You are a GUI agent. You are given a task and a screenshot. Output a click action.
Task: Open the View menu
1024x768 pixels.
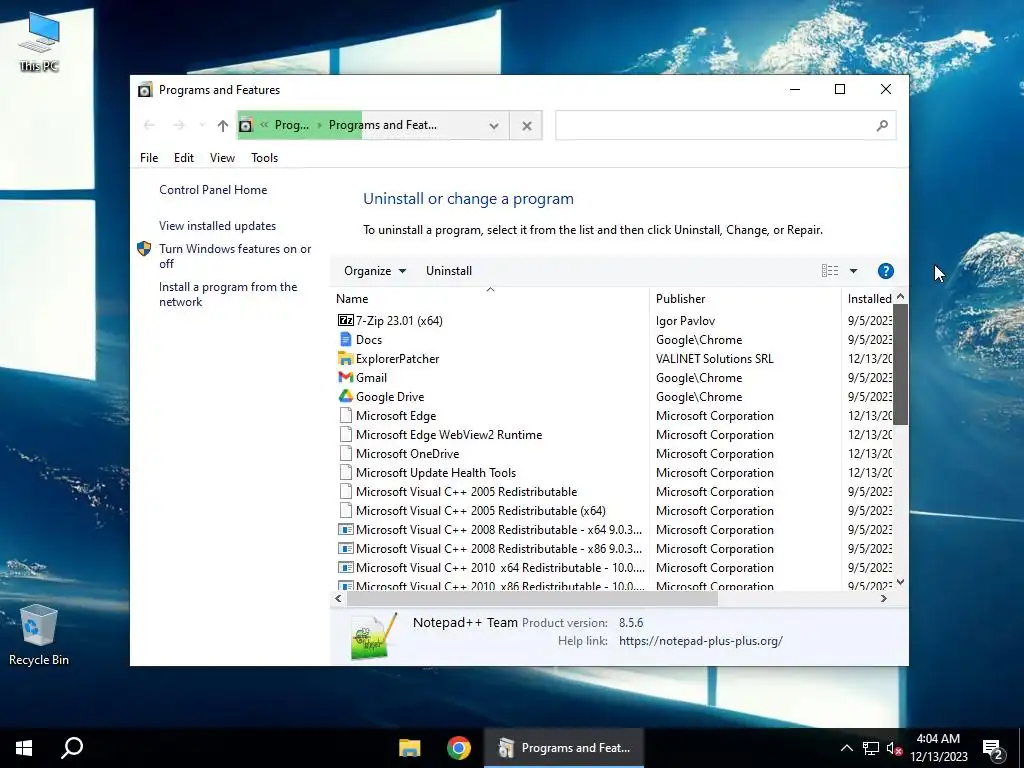click(222, 157)
